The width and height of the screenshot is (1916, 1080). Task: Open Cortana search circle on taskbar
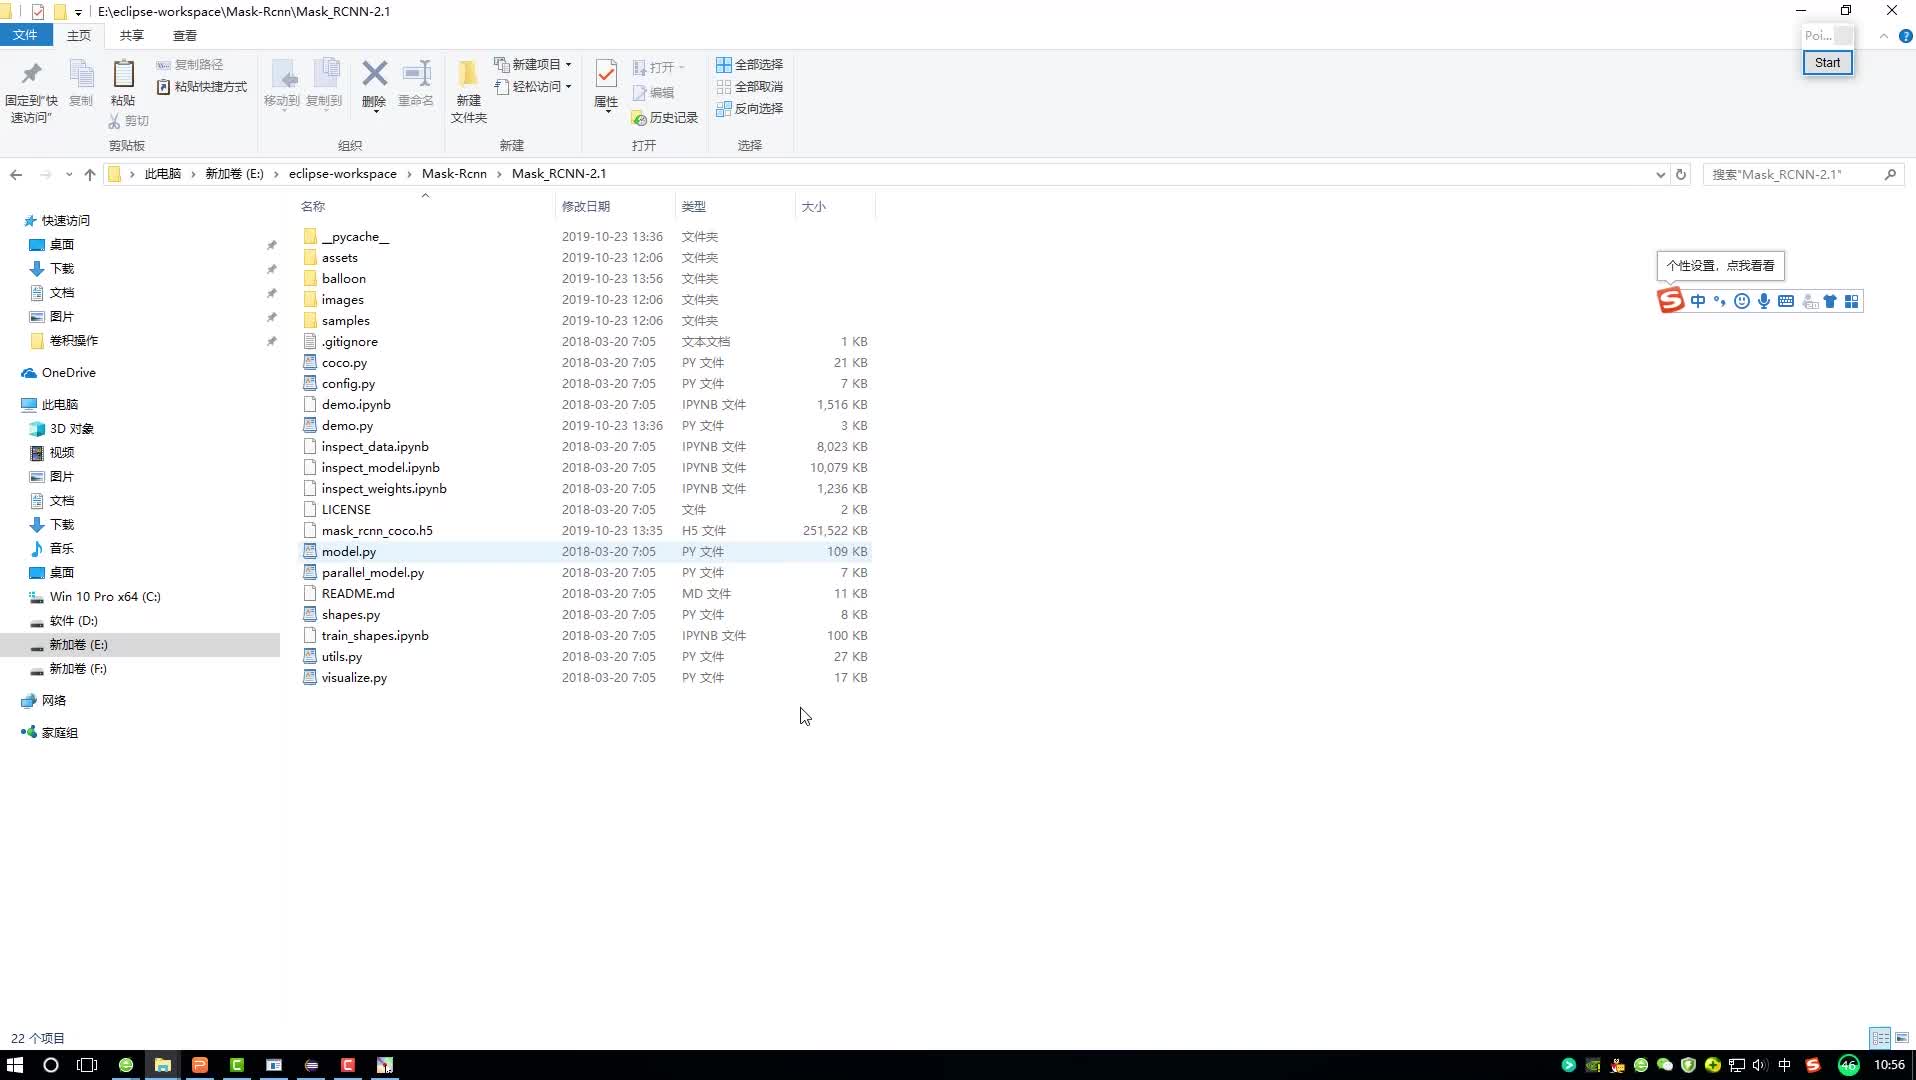pos(51,1065)
